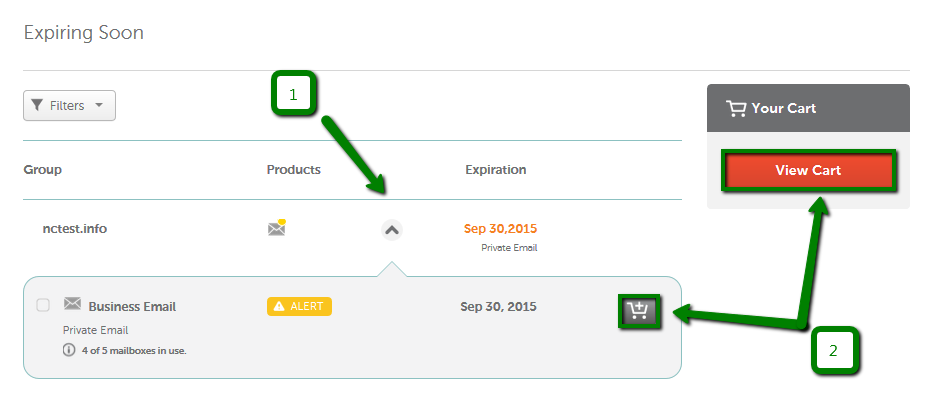Open the nctest.info group link
930x399 pixels.
75,228
